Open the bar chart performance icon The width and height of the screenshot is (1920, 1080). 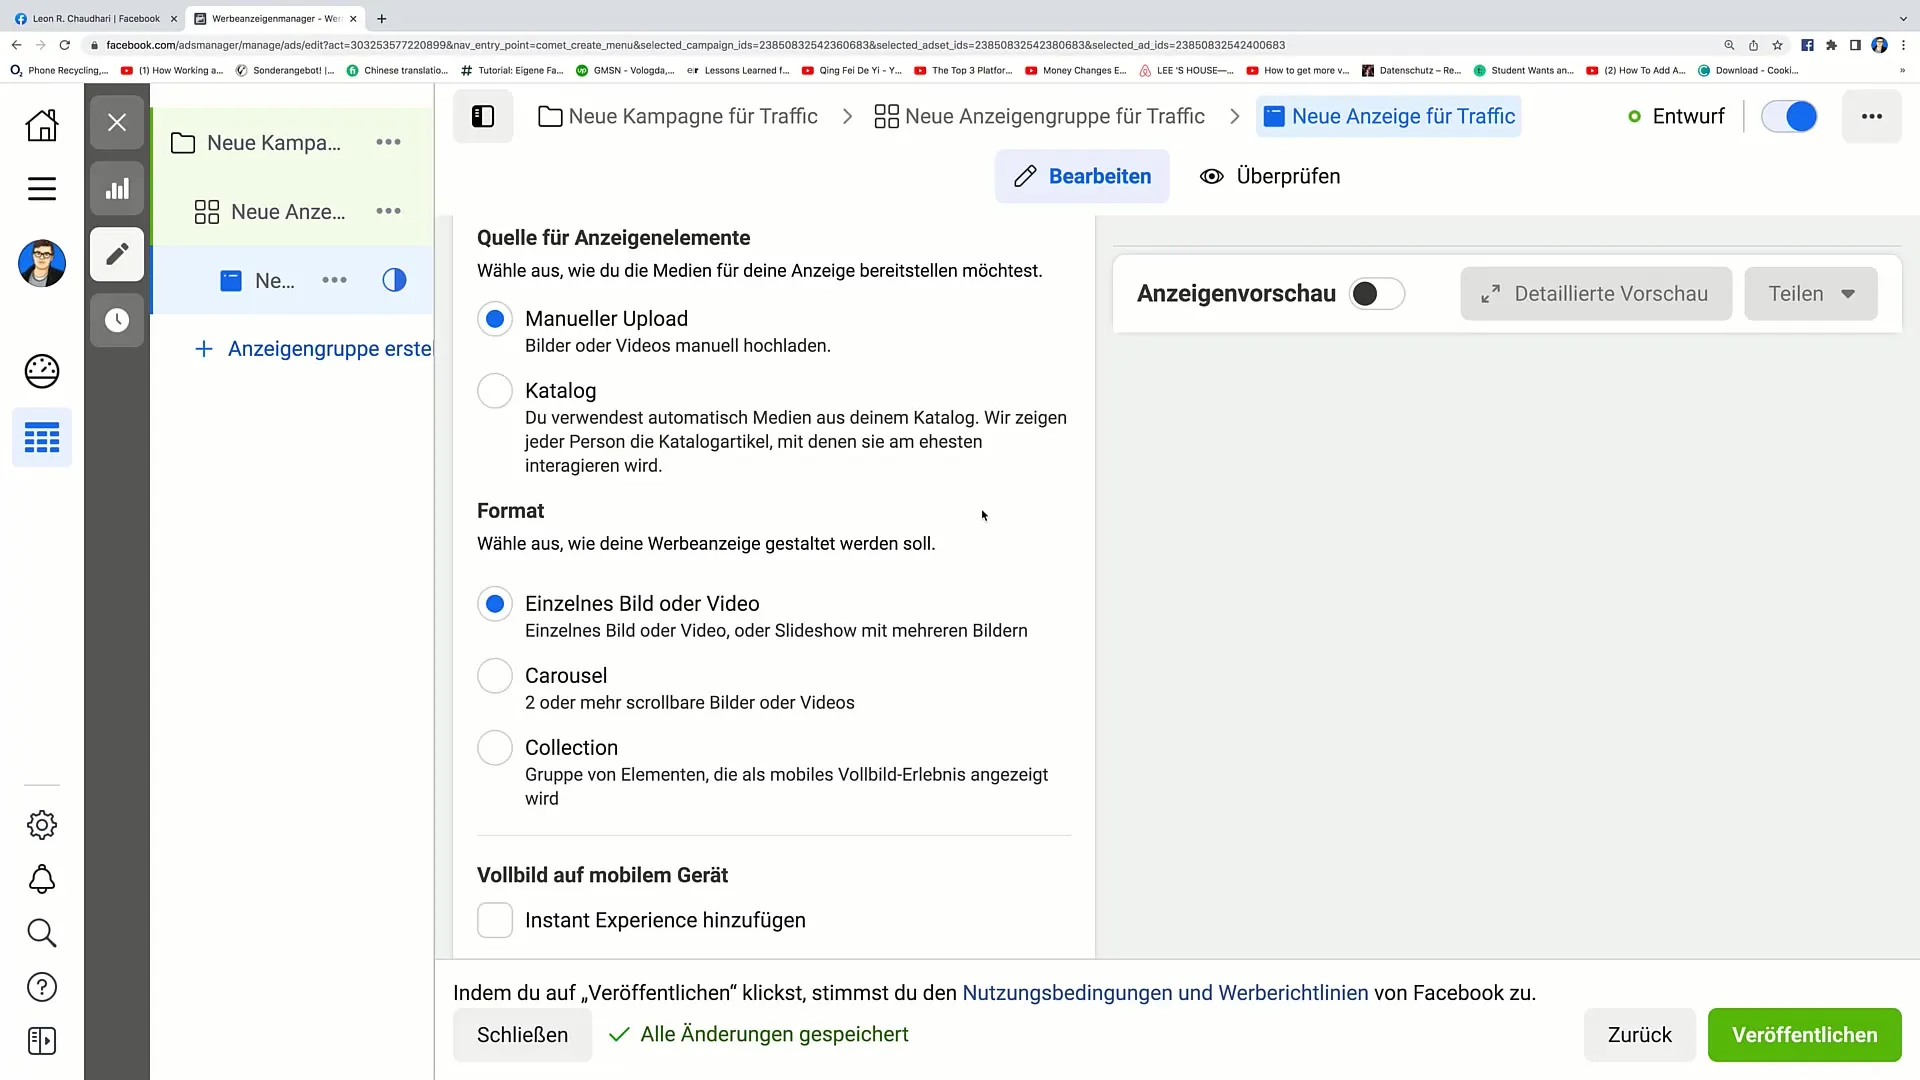coord(117,188)
